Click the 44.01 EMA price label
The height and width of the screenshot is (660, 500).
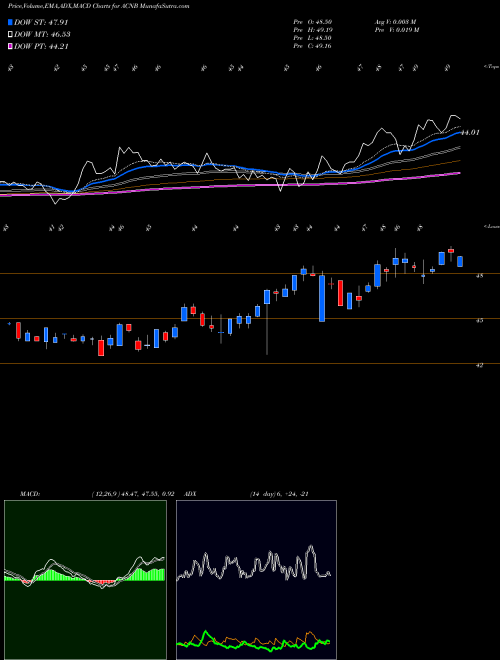pos(470,133)
